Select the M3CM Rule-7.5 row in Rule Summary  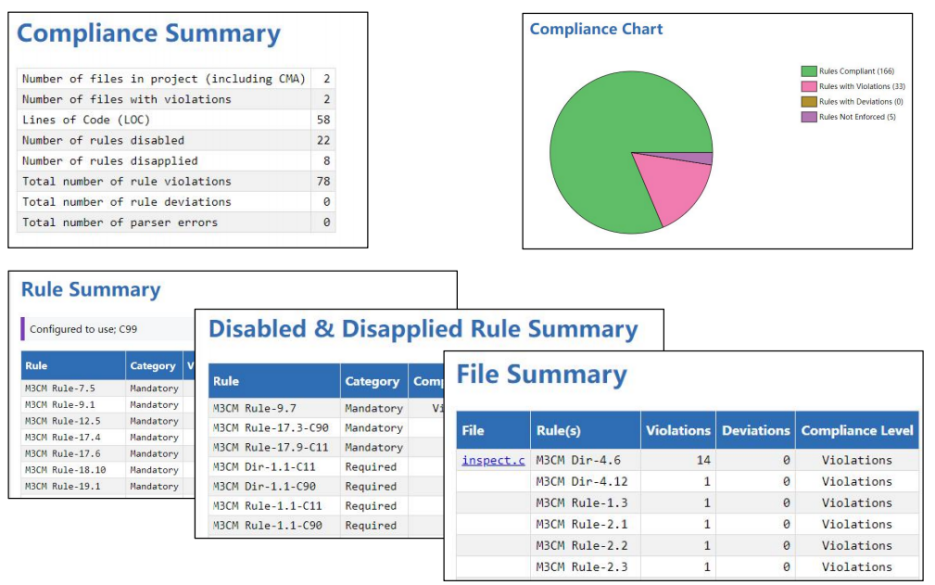[60, 388]
